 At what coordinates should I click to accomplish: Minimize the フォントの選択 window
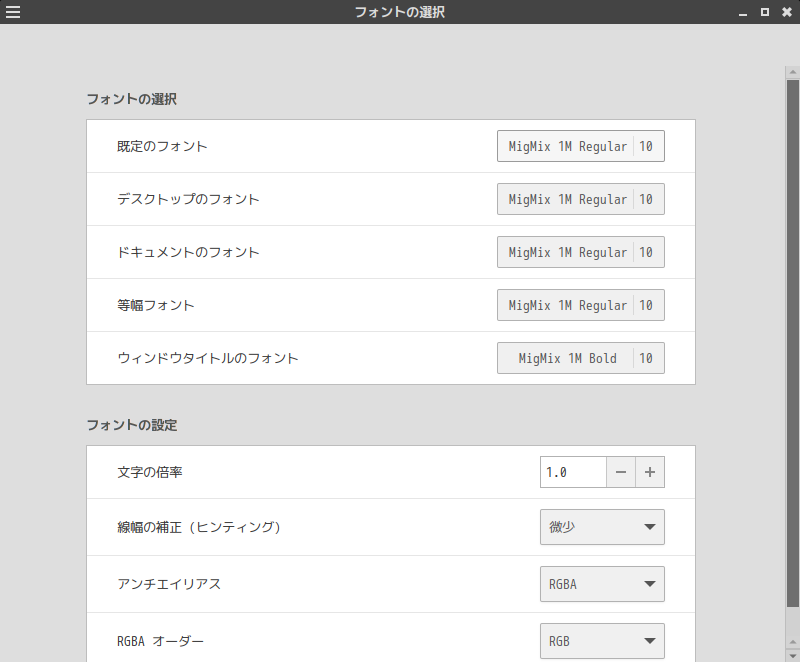[743, 13]
